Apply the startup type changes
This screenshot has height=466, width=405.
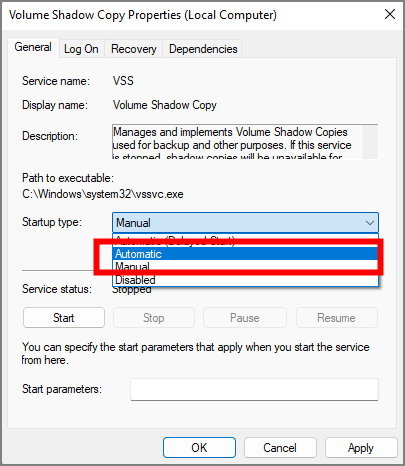pyautogui.click(x=361, y=448)
